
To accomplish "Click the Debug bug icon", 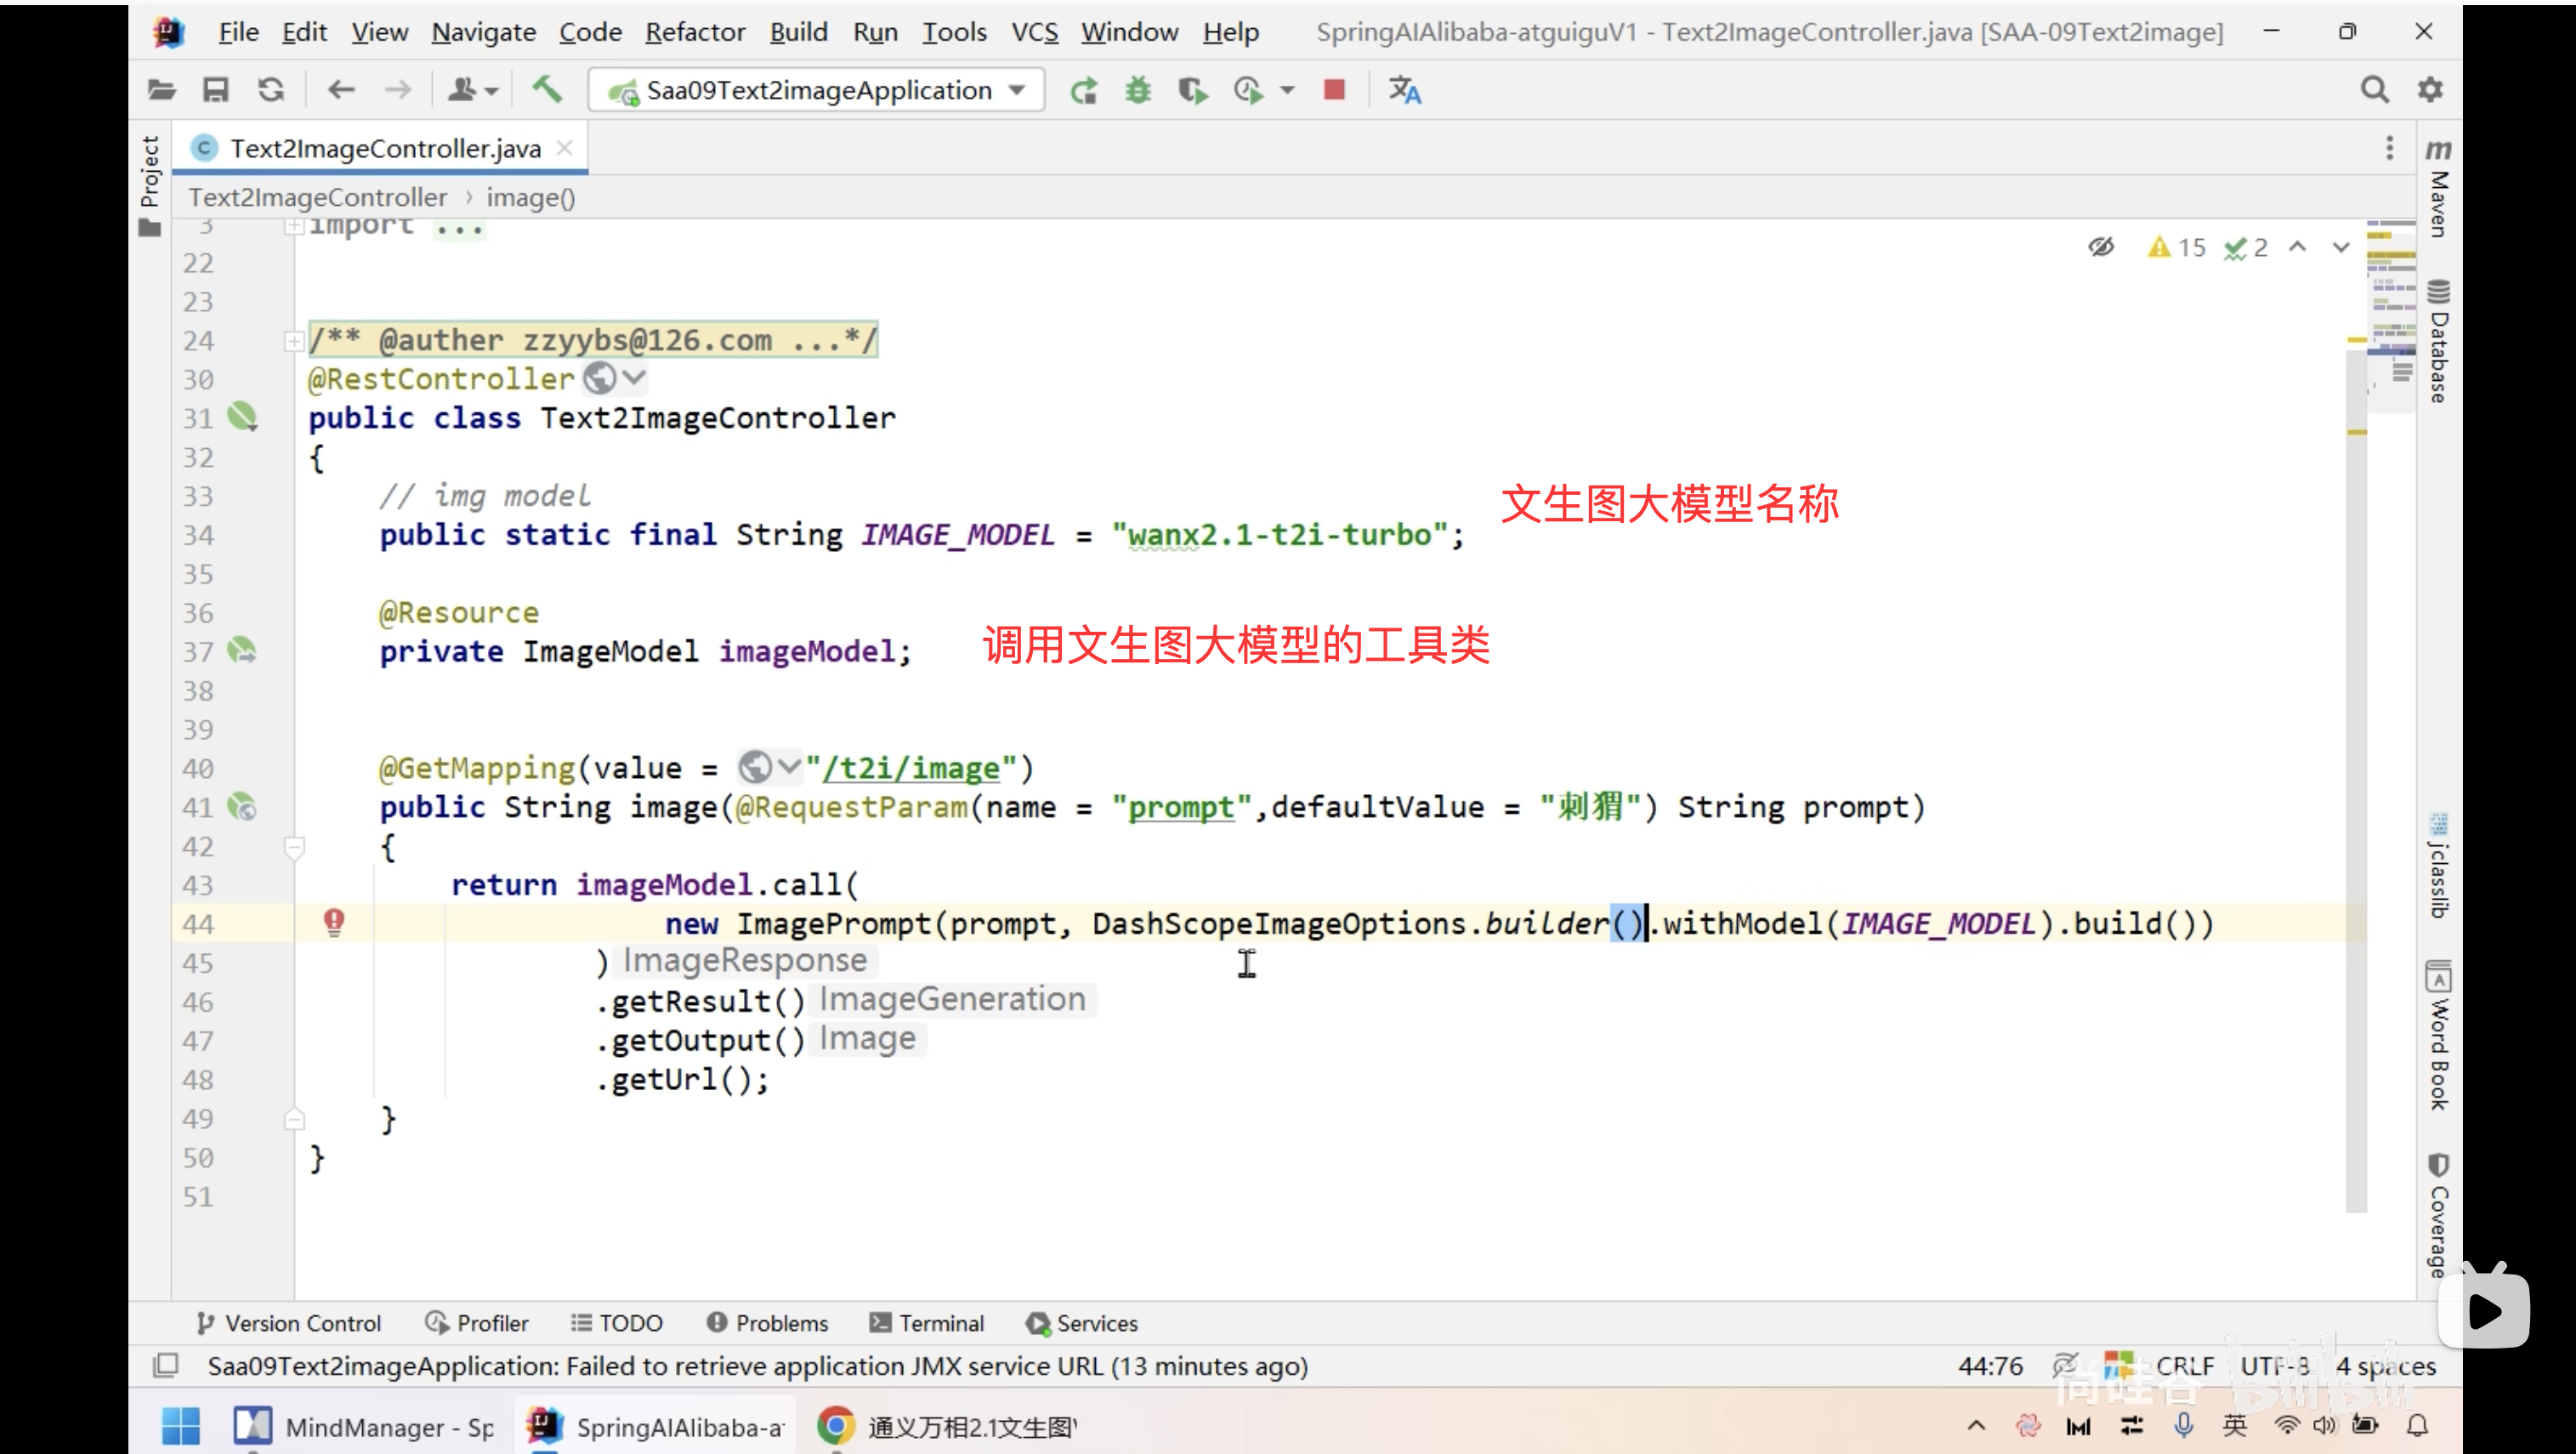I will click(x=1138, y=91).
